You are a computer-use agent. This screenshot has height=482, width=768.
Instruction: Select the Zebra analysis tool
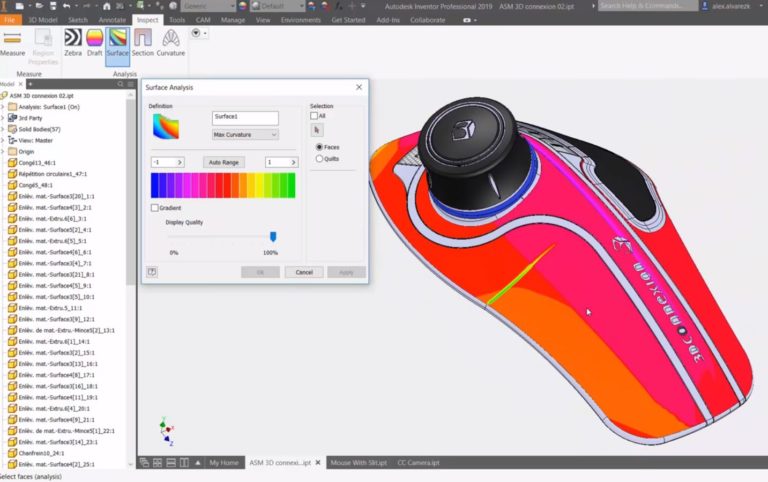73,41
